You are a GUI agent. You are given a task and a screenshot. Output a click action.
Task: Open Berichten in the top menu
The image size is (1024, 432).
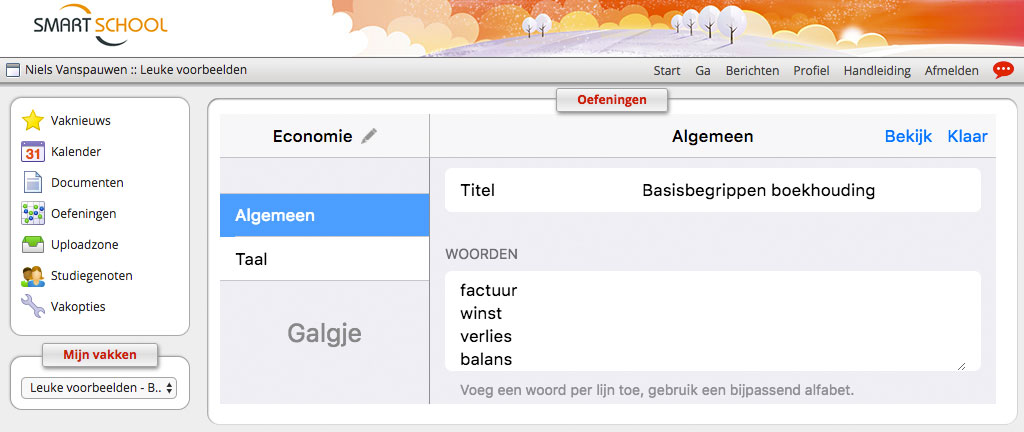752,71
